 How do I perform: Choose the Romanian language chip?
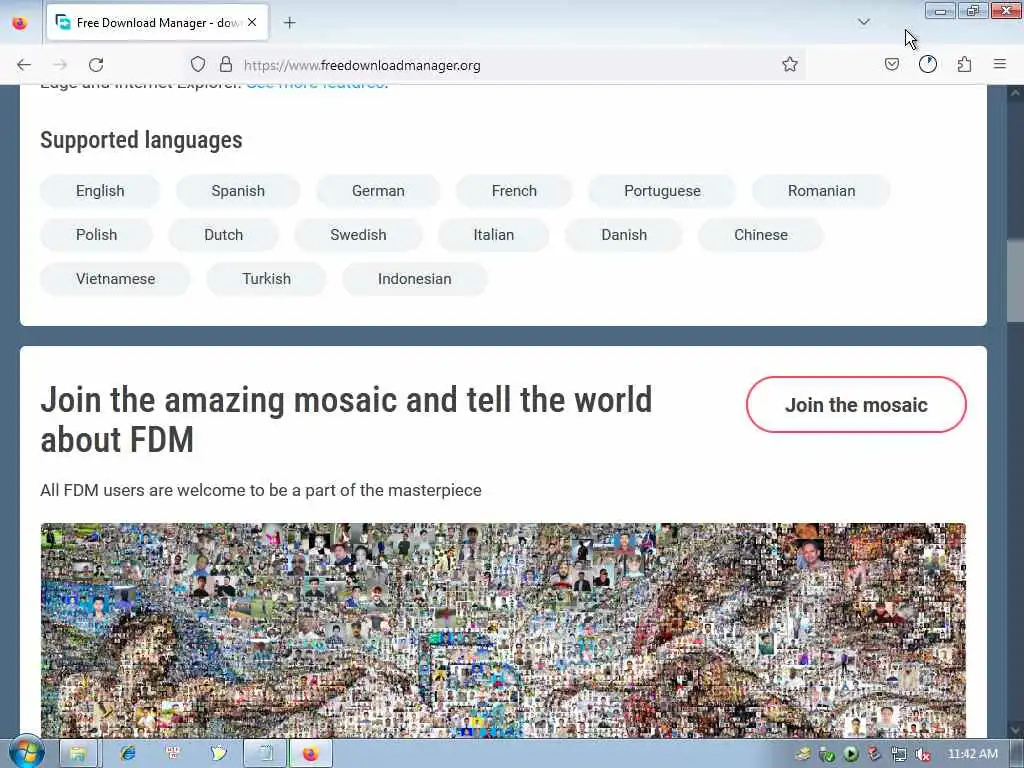(821, 191)
